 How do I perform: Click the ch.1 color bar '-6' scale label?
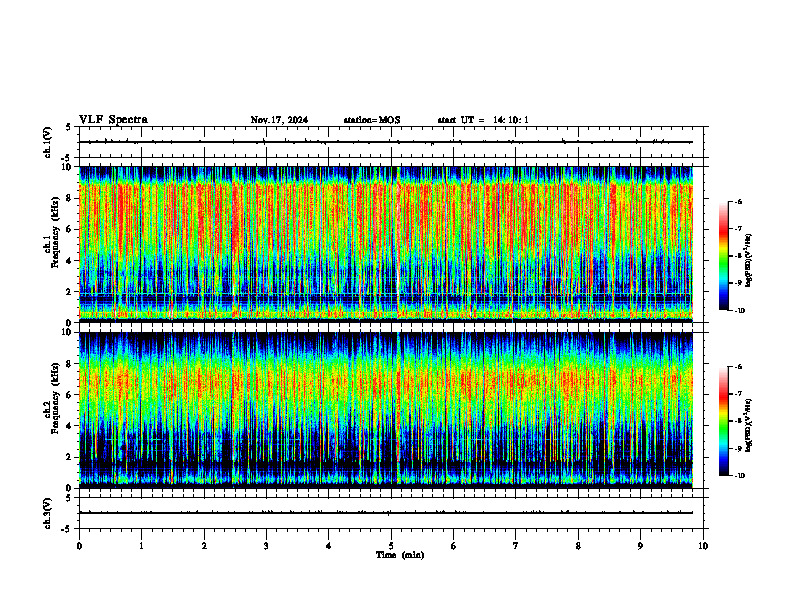tap(739, 201)
